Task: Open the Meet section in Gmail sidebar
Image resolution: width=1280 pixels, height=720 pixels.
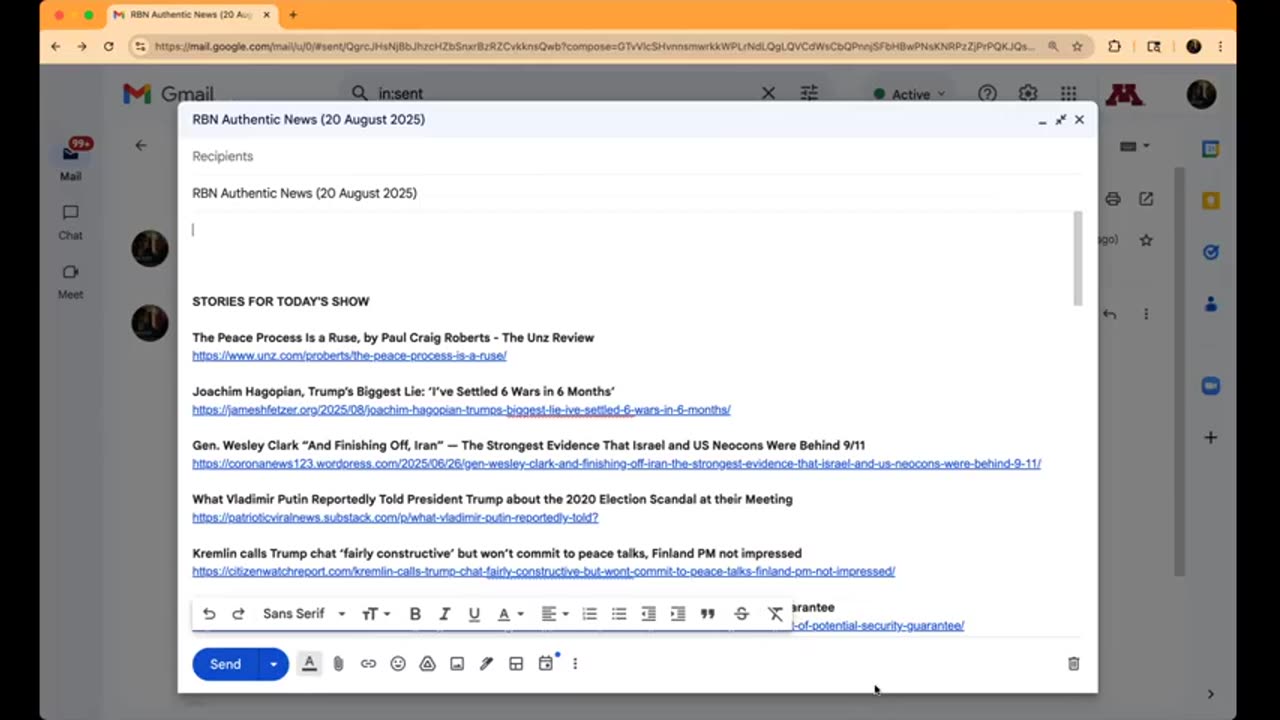Action: click(70, 282)
